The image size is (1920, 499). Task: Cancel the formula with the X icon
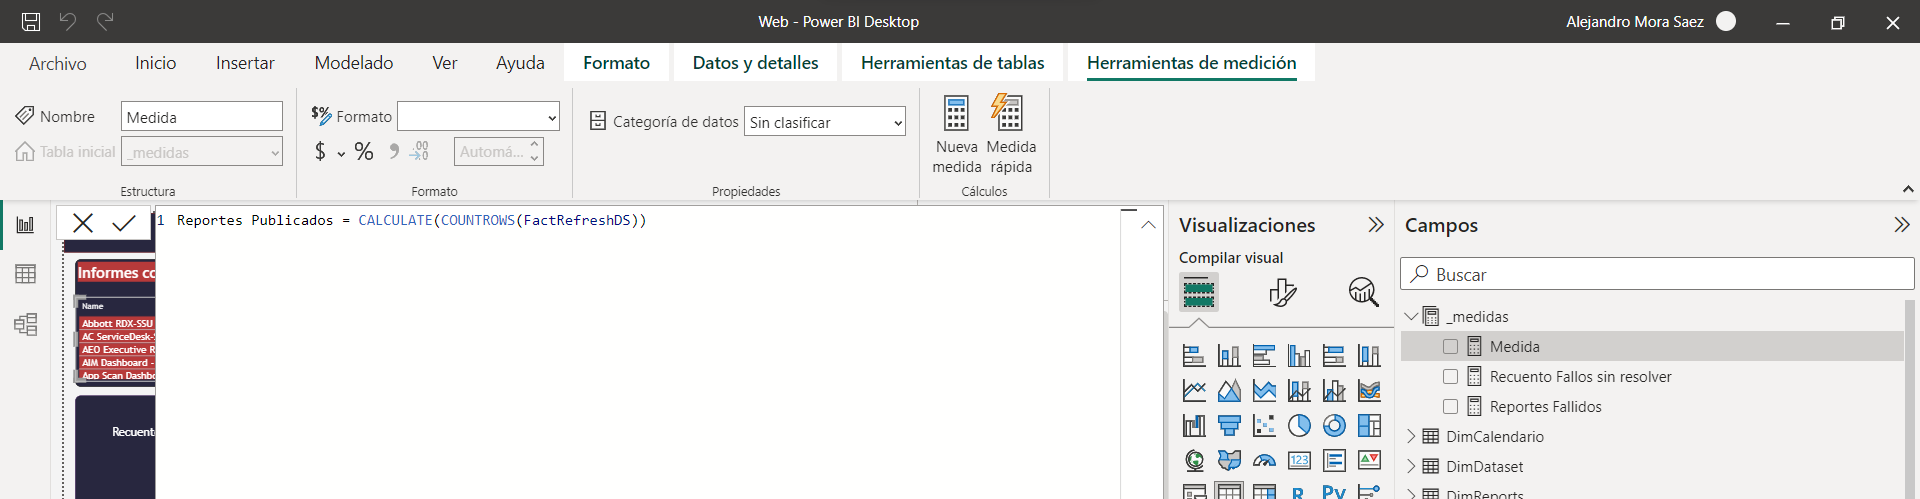(x=83, y=223)
